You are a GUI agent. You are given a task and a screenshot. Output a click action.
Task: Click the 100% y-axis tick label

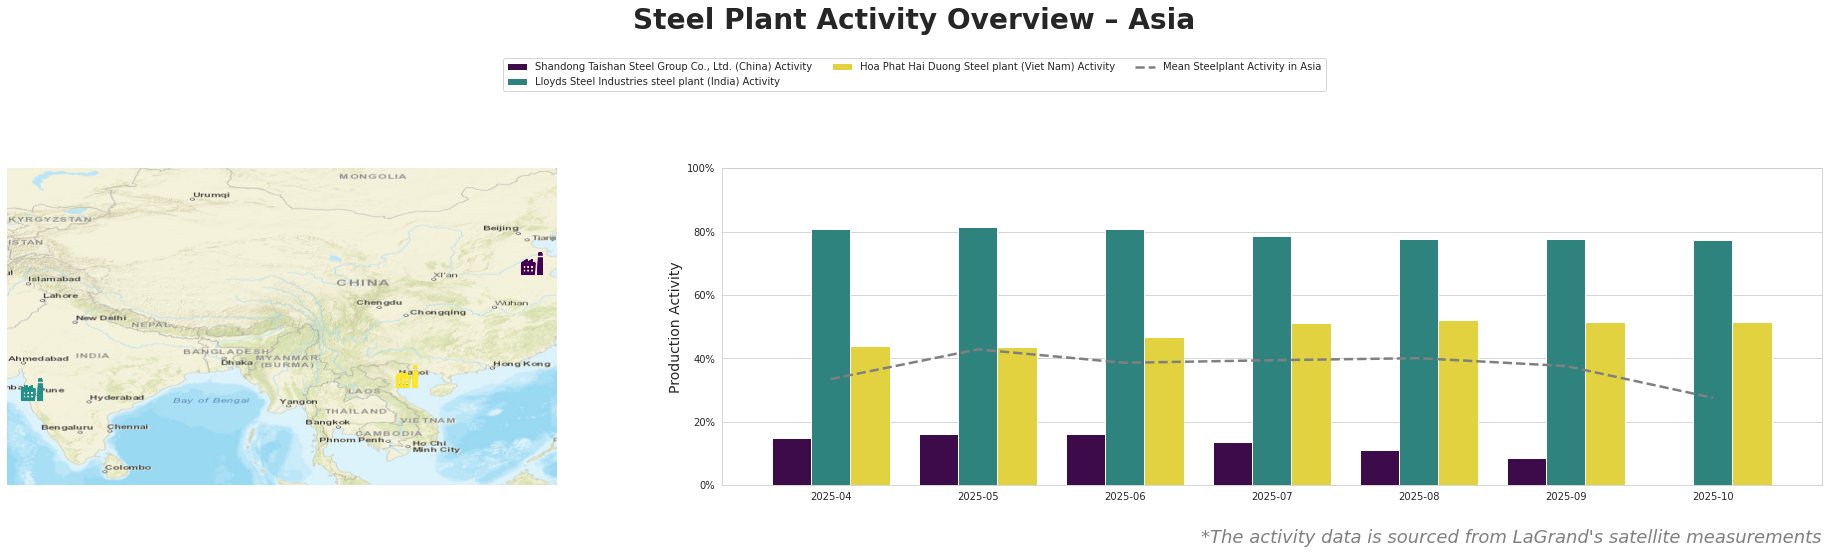[x=700, y=169]
